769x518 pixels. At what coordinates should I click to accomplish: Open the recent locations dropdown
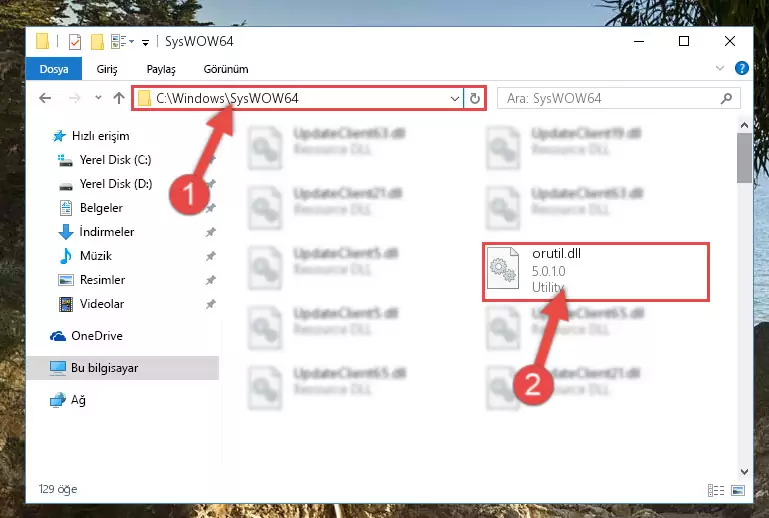(x=98, y=98)
